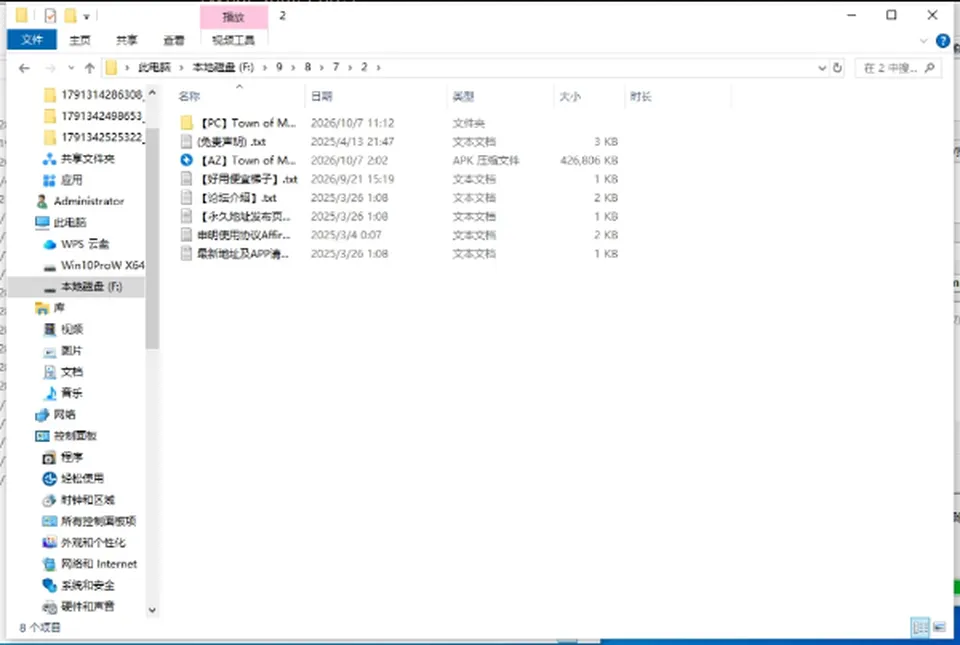Click the Properties quick access toolbar icon

tap(50, 16)
